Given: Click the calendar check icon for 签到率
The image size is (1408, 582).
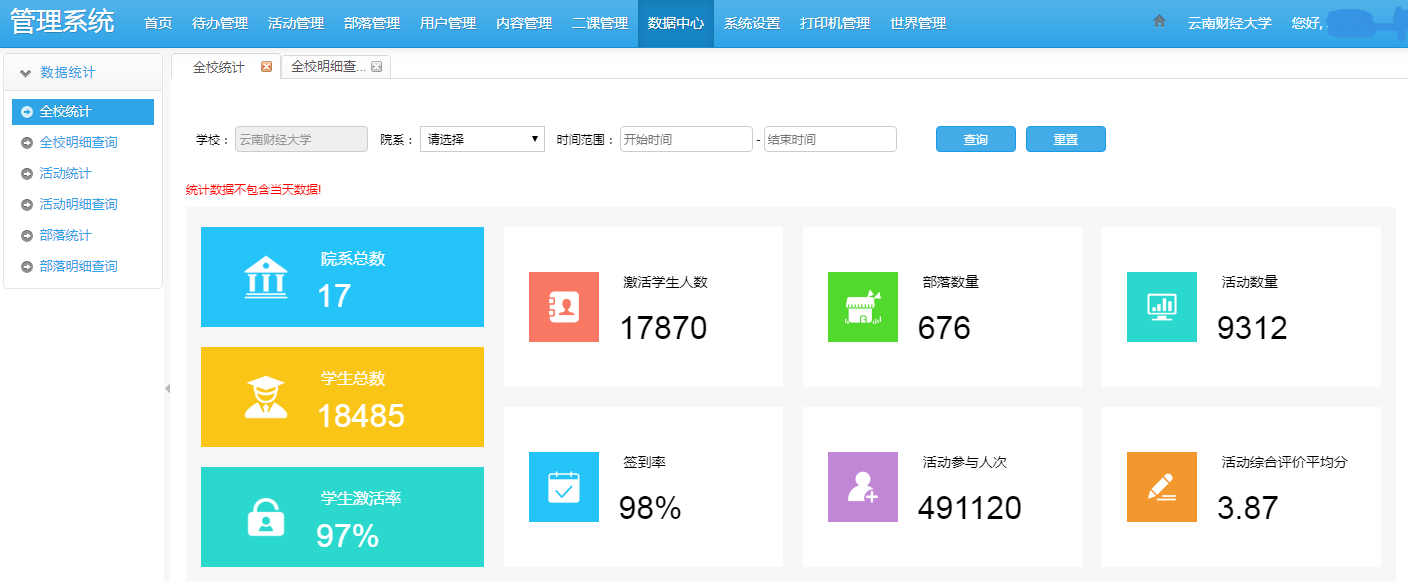Looking at the screenshot, I should (x=564, y=487).
